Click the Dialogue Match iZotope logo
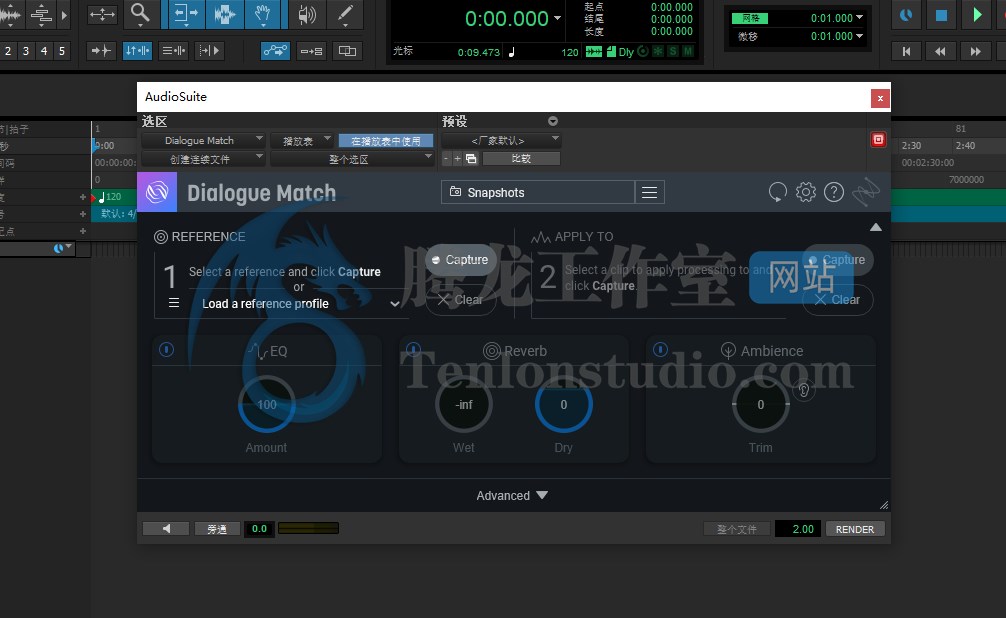 point(157,192)
